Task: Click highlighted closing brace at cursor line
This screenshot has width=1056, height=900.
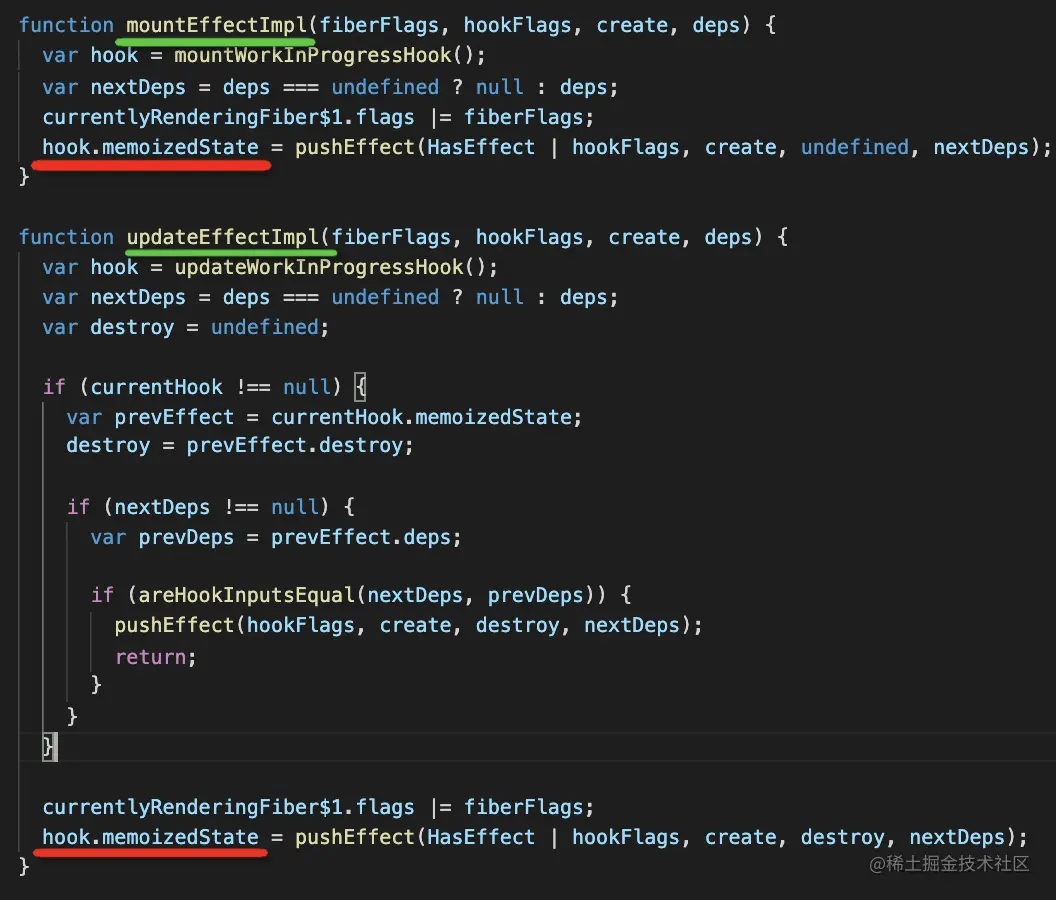Action: [50, 747]
